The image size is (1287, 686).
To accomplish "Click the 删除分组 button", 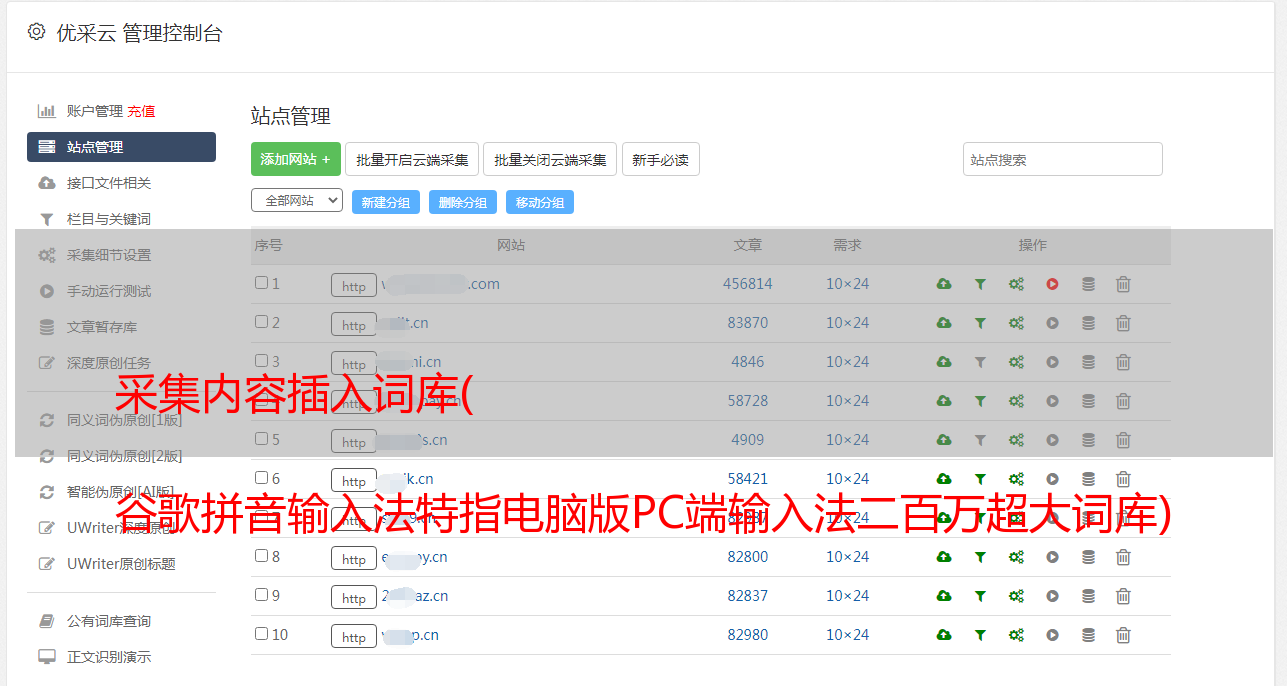I will 463,202.
